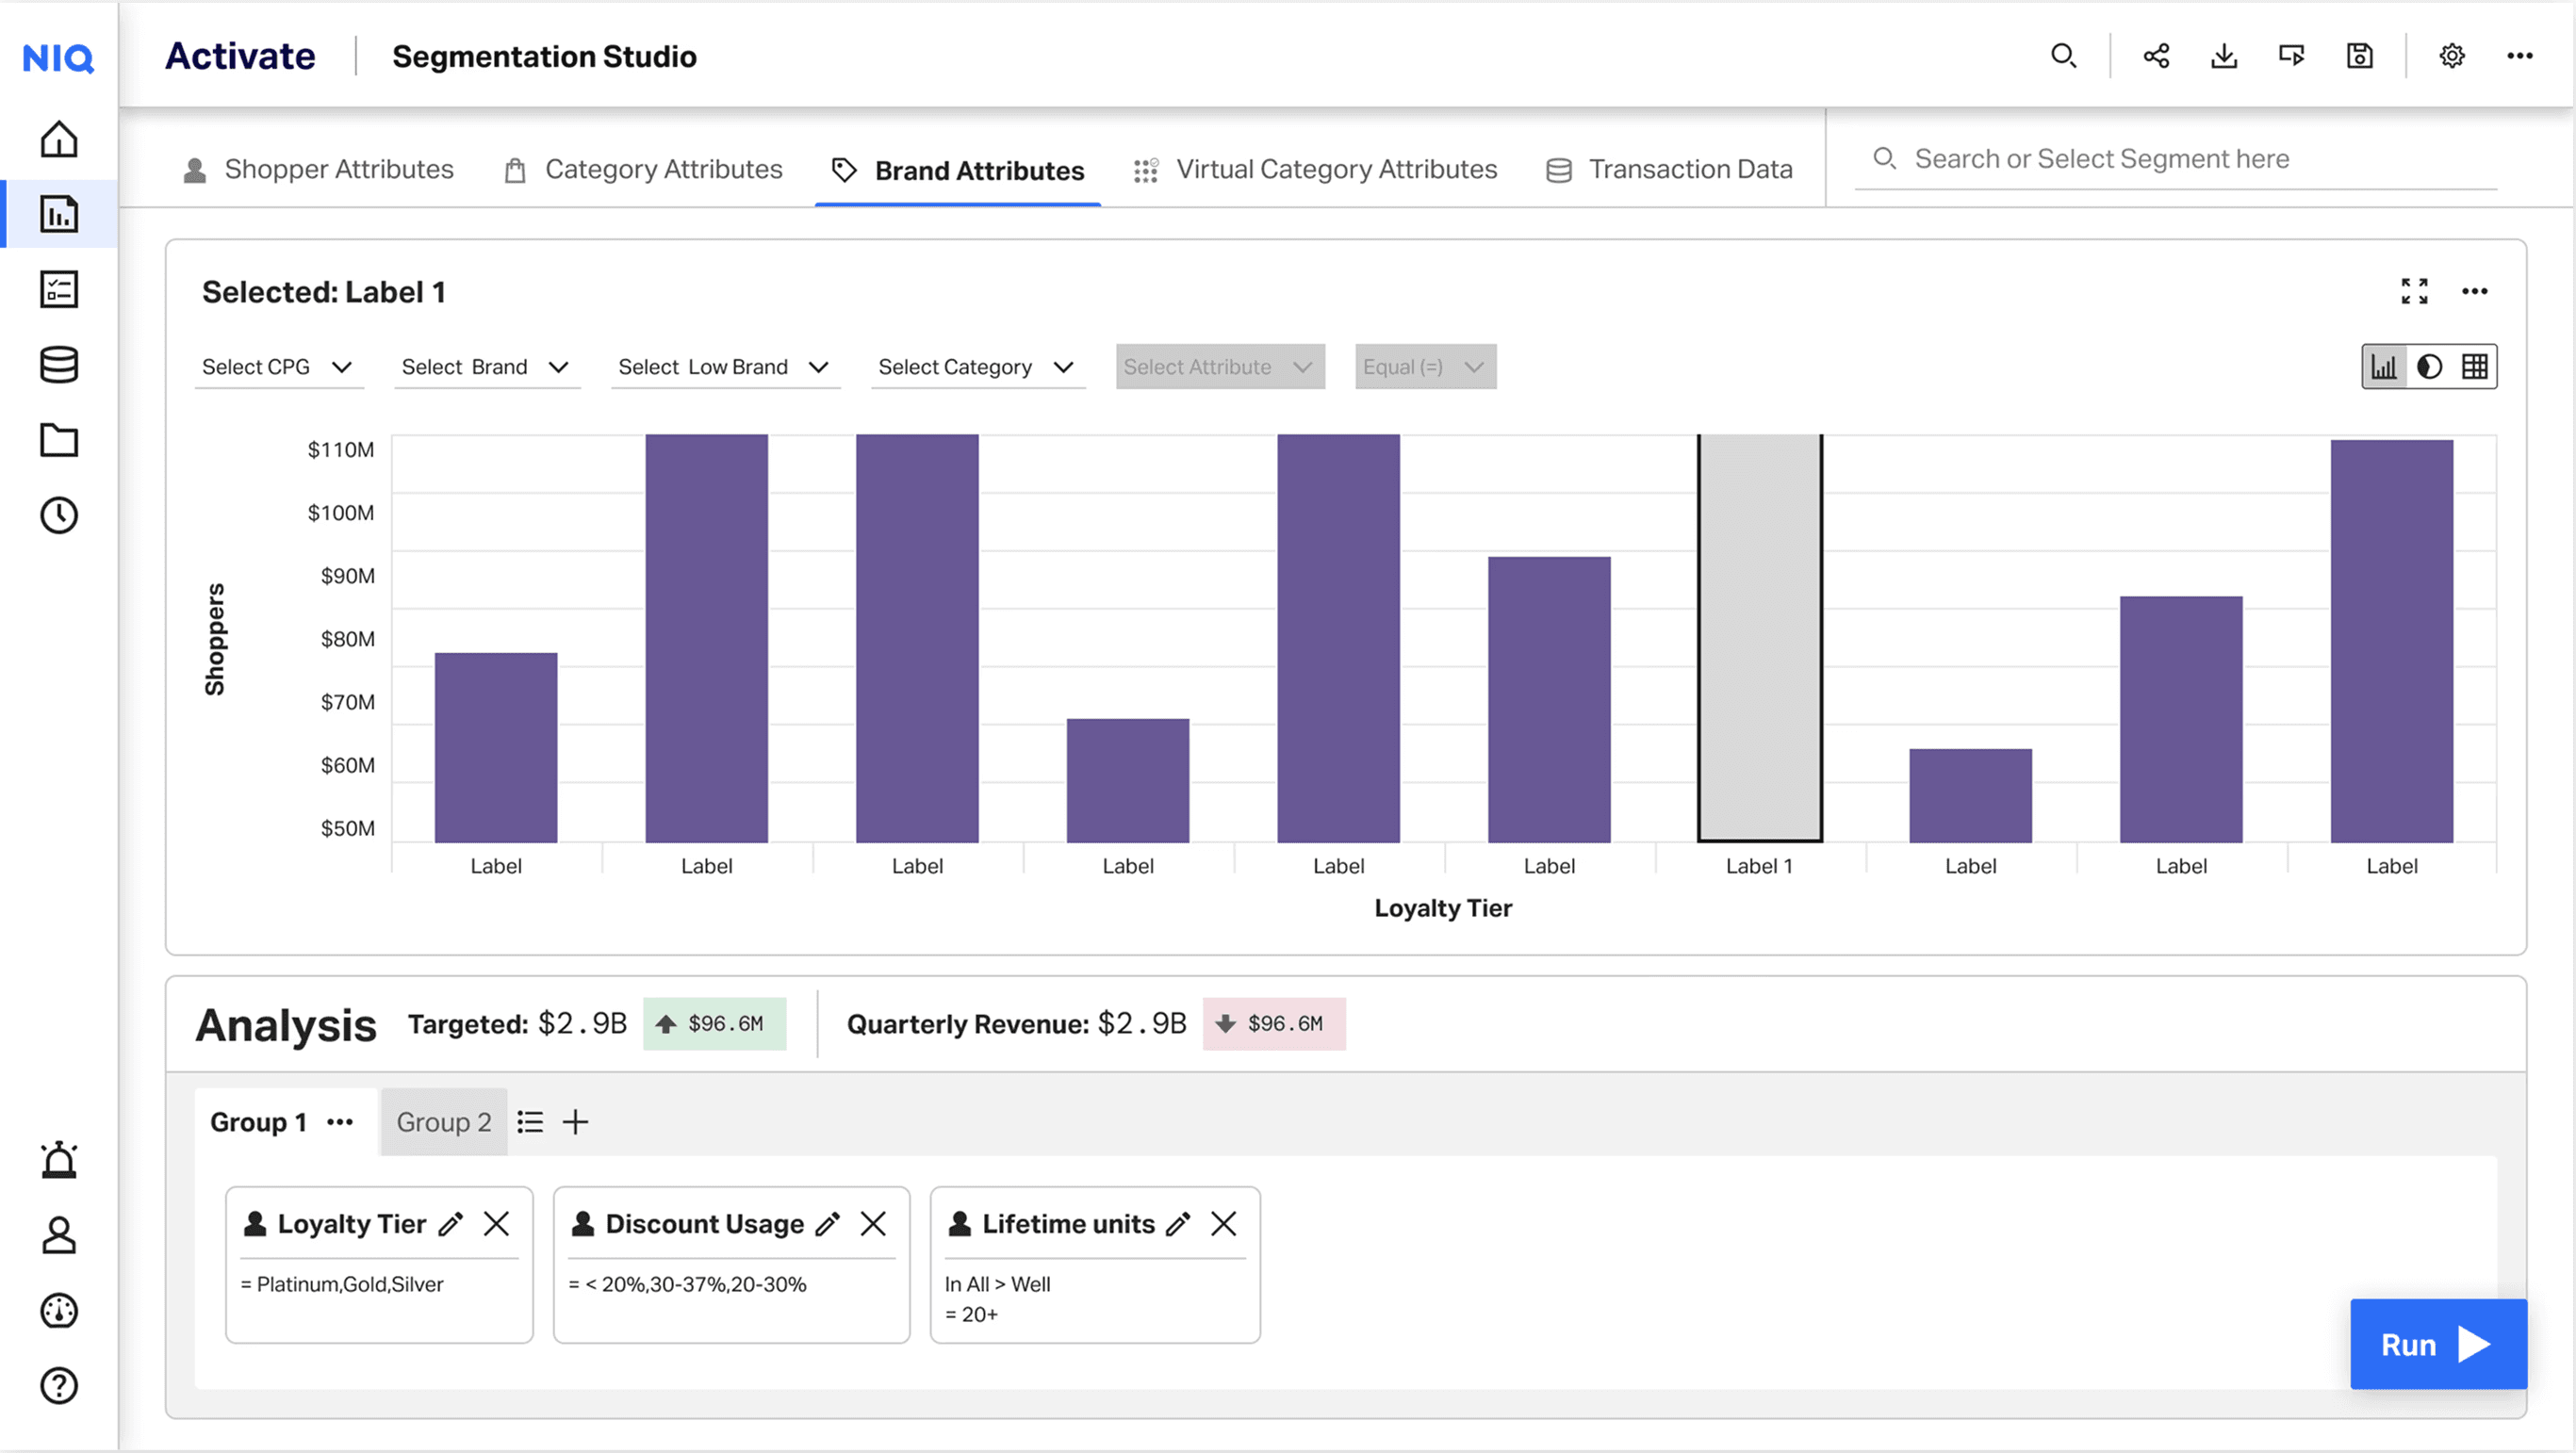Image resolution: width=2576 pixels, height=1453 pixels.
Task: Click the share icon in top toolbar
Action: coord(2156,56)
